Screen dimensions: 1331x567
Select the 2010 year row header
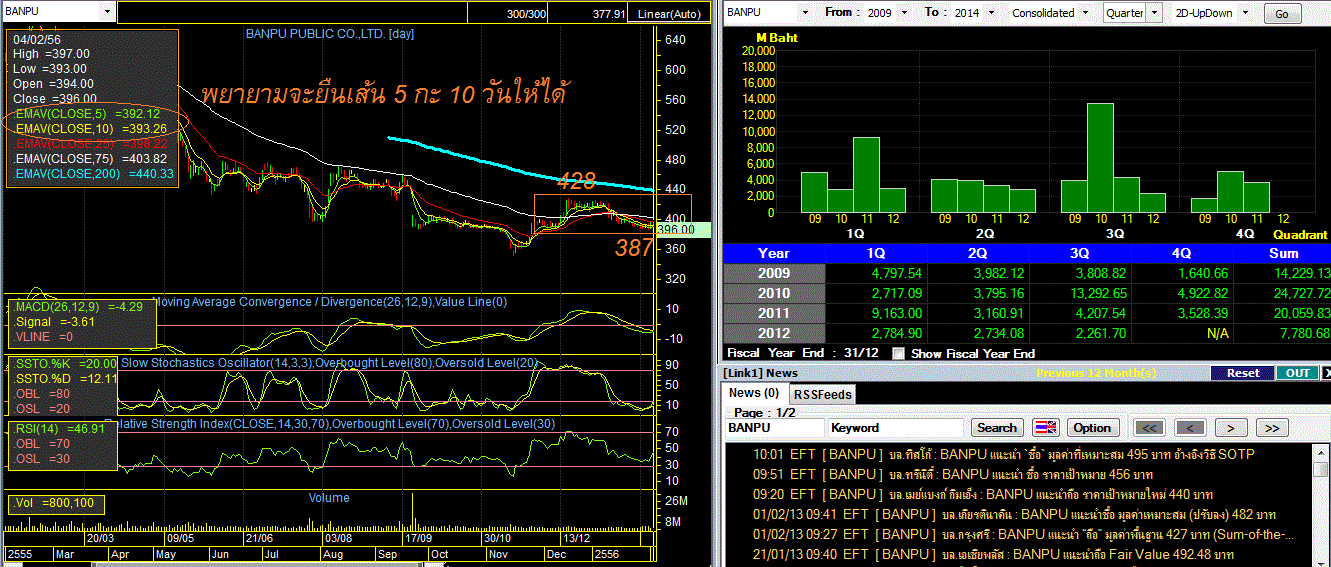tap(774, 293)
